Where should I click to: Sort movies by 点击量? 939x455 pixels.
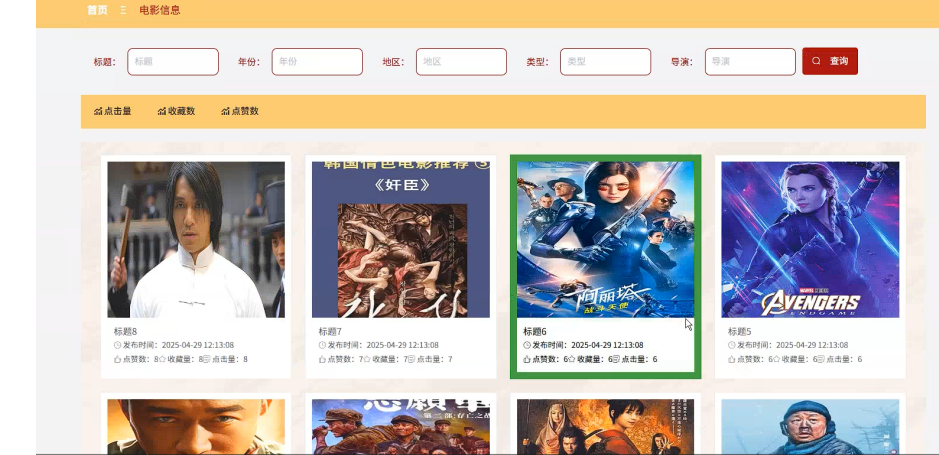pos(113,111)
